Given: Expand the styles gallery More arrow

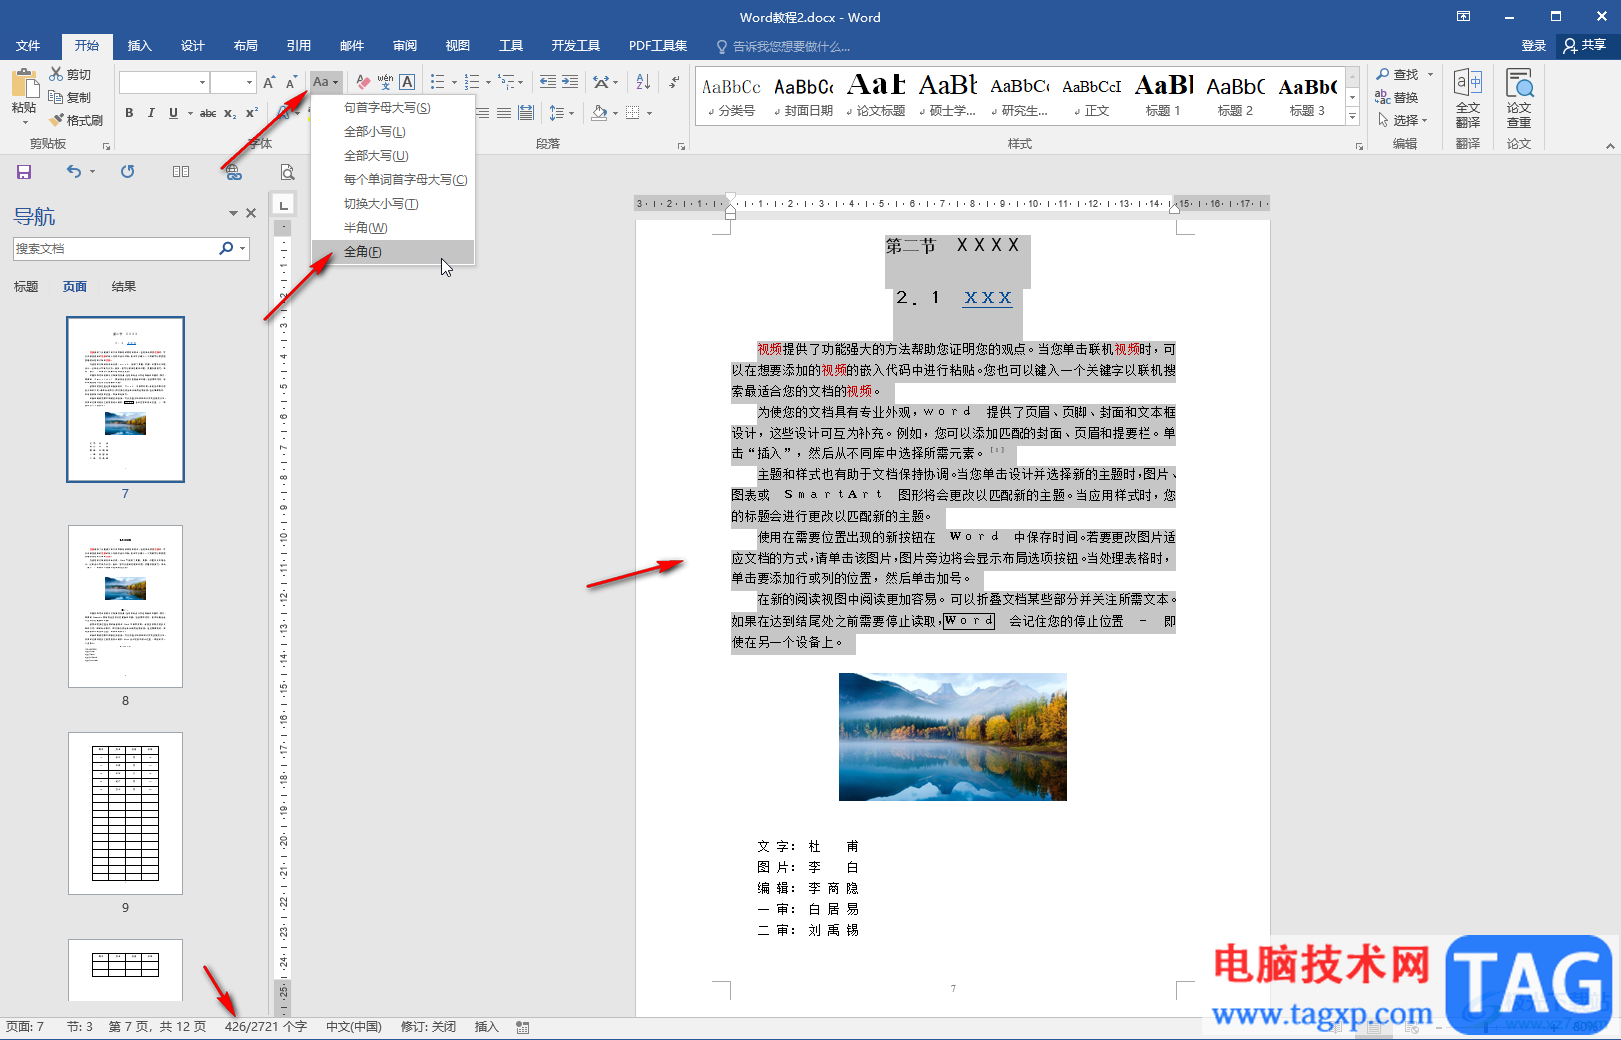Looking at the screenshot, I should coord(1352,117).
